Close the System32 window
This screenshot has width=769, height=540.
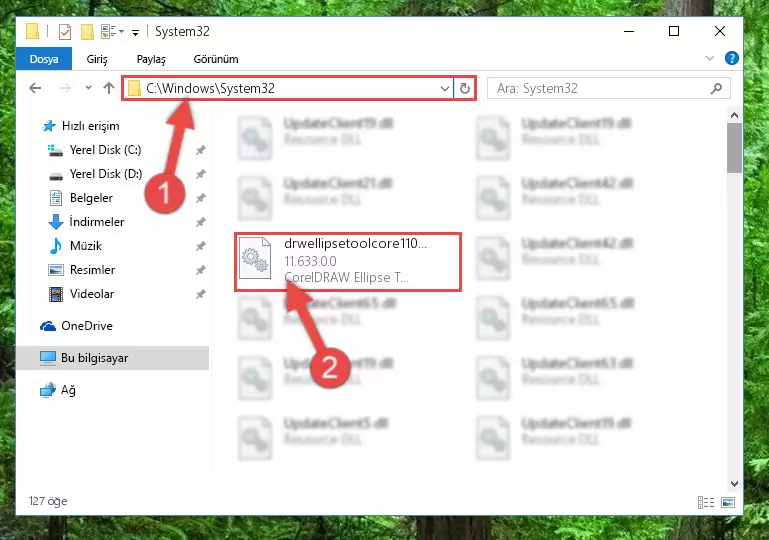(x=719, y=31)
